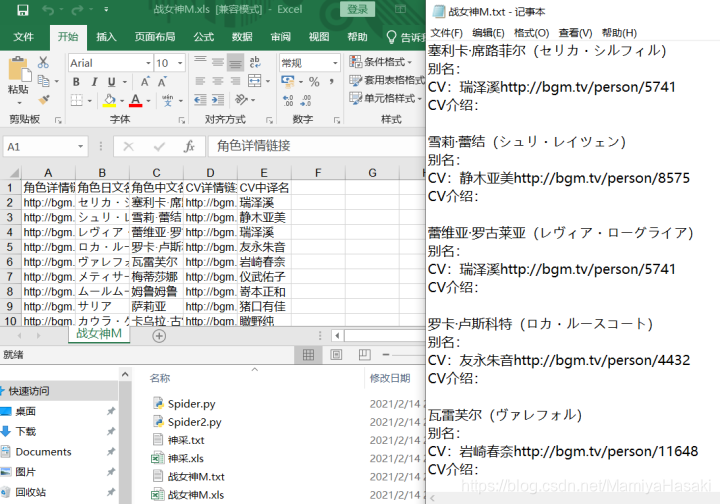Image resolution: width=720 pixels, height=504 pixels.
Task: Click the Wrap Text icon
Action: point(255,62)
